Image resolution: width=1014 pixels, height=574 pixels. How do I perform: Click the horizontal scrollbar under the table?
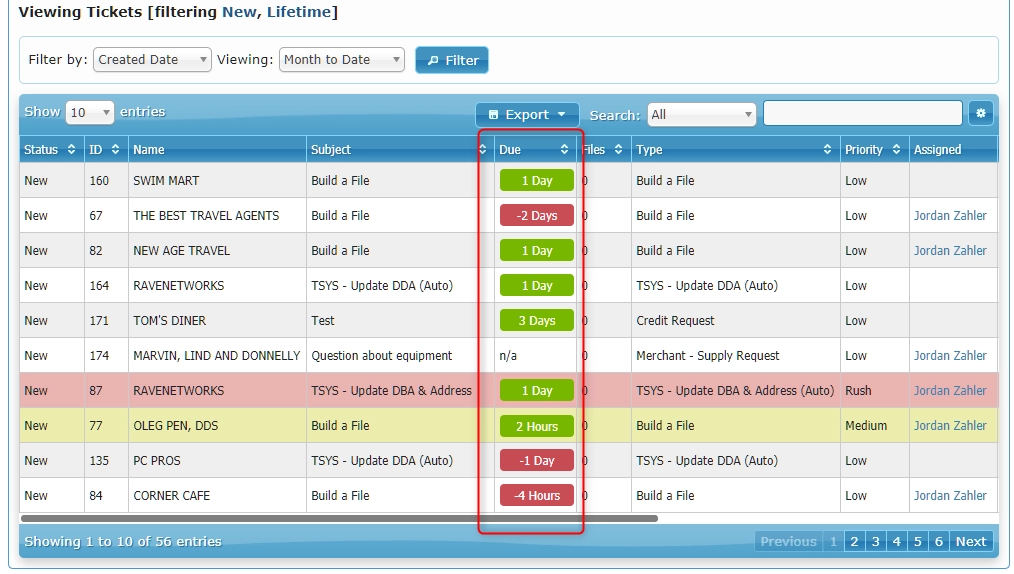[339, 519]
